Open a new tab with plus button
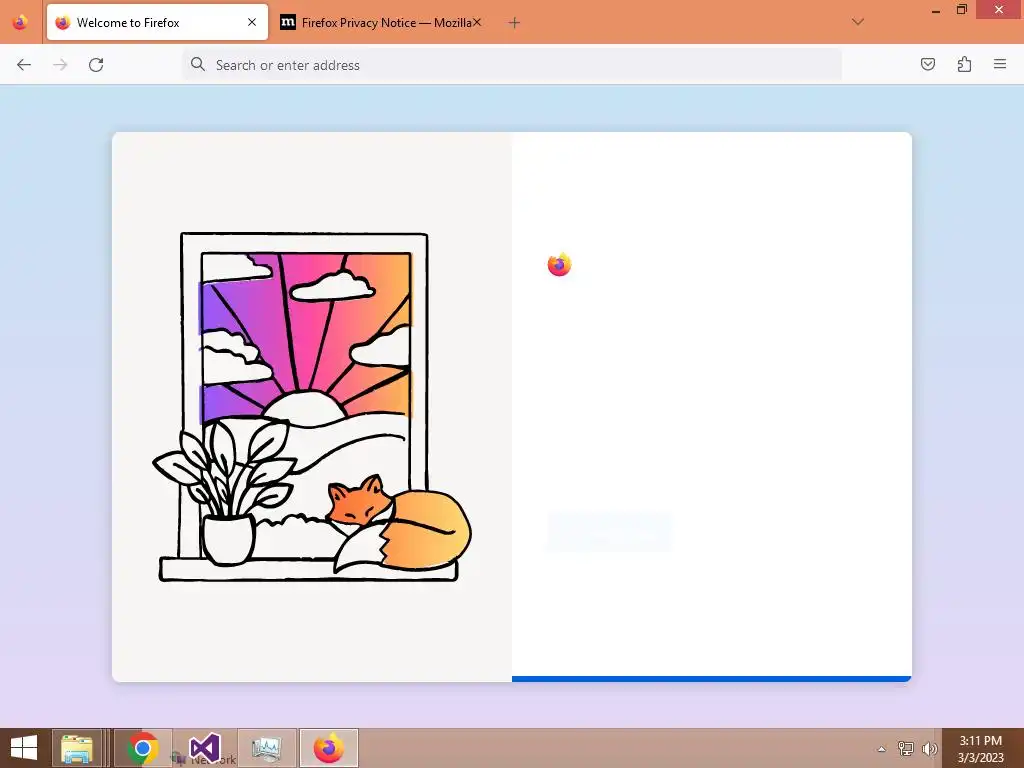1024x768 pixels. pos(515,23)
